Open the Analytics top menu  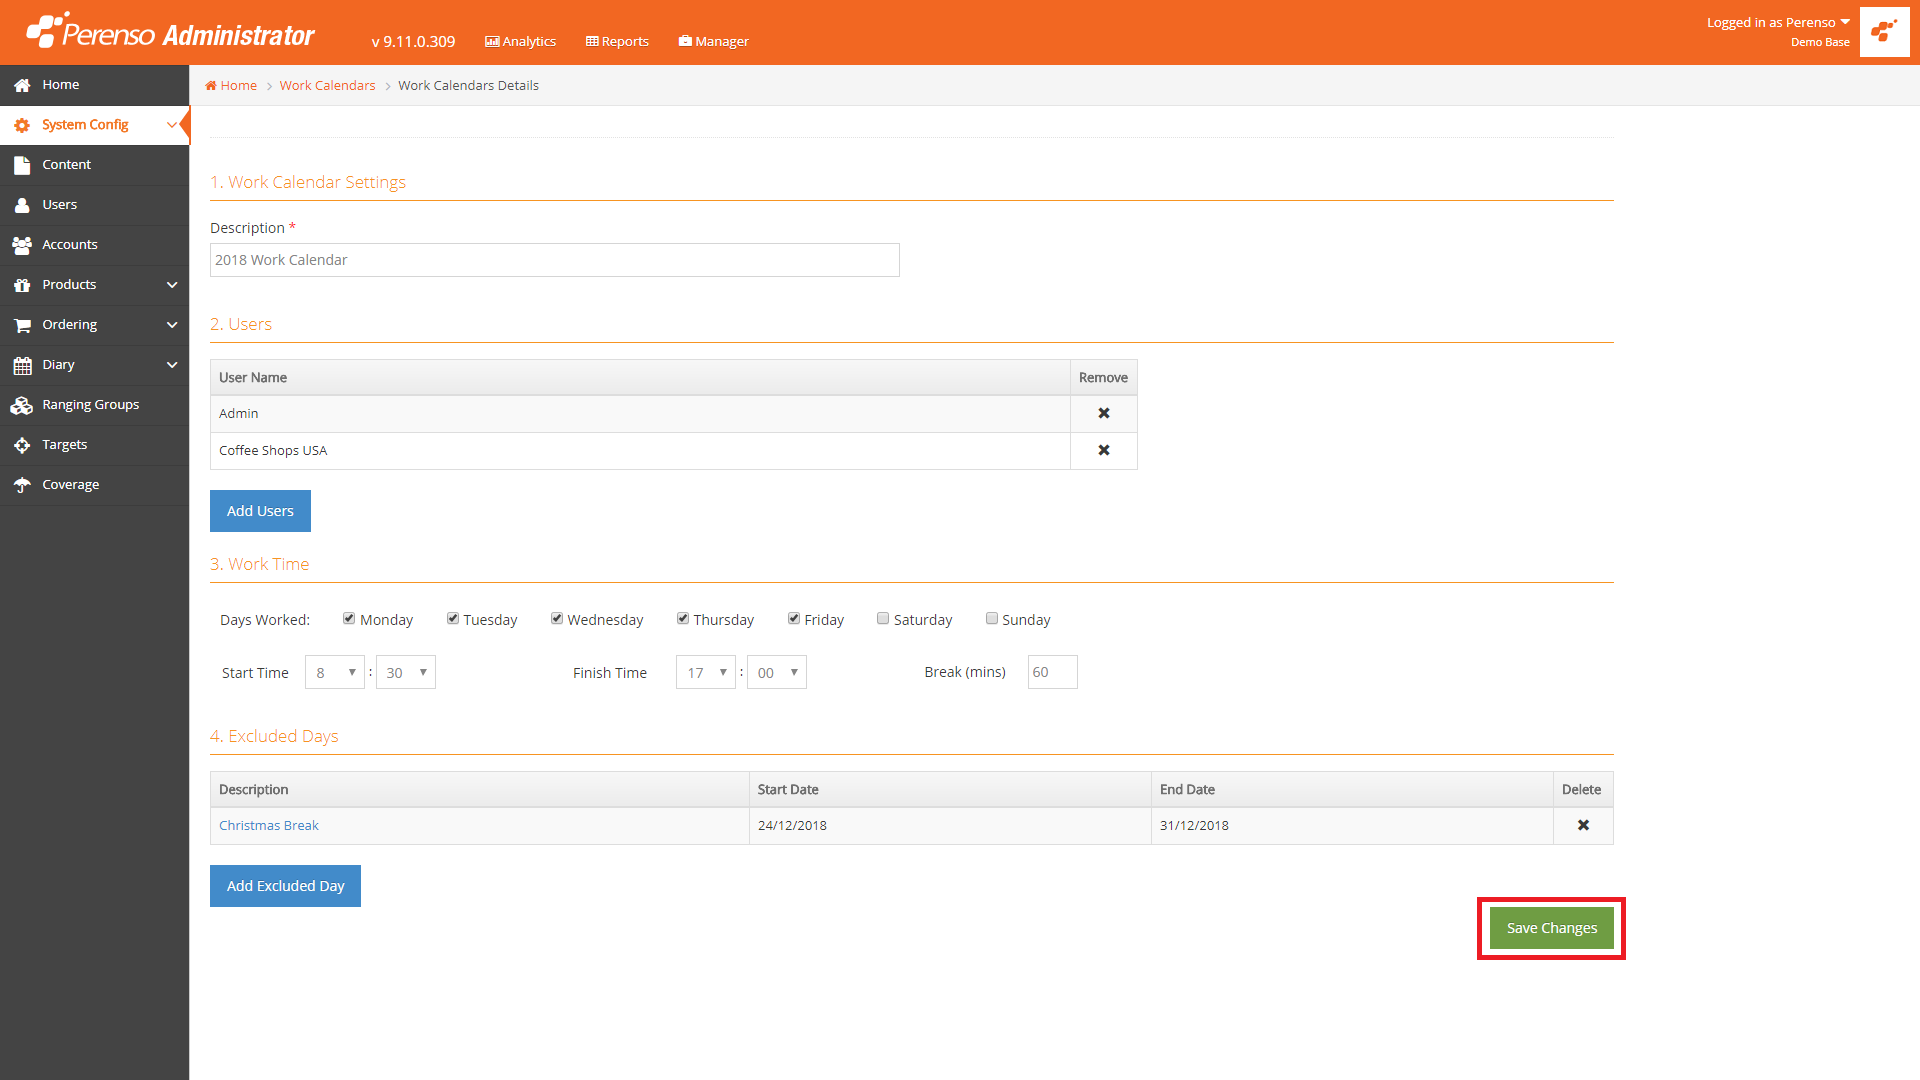521,41
